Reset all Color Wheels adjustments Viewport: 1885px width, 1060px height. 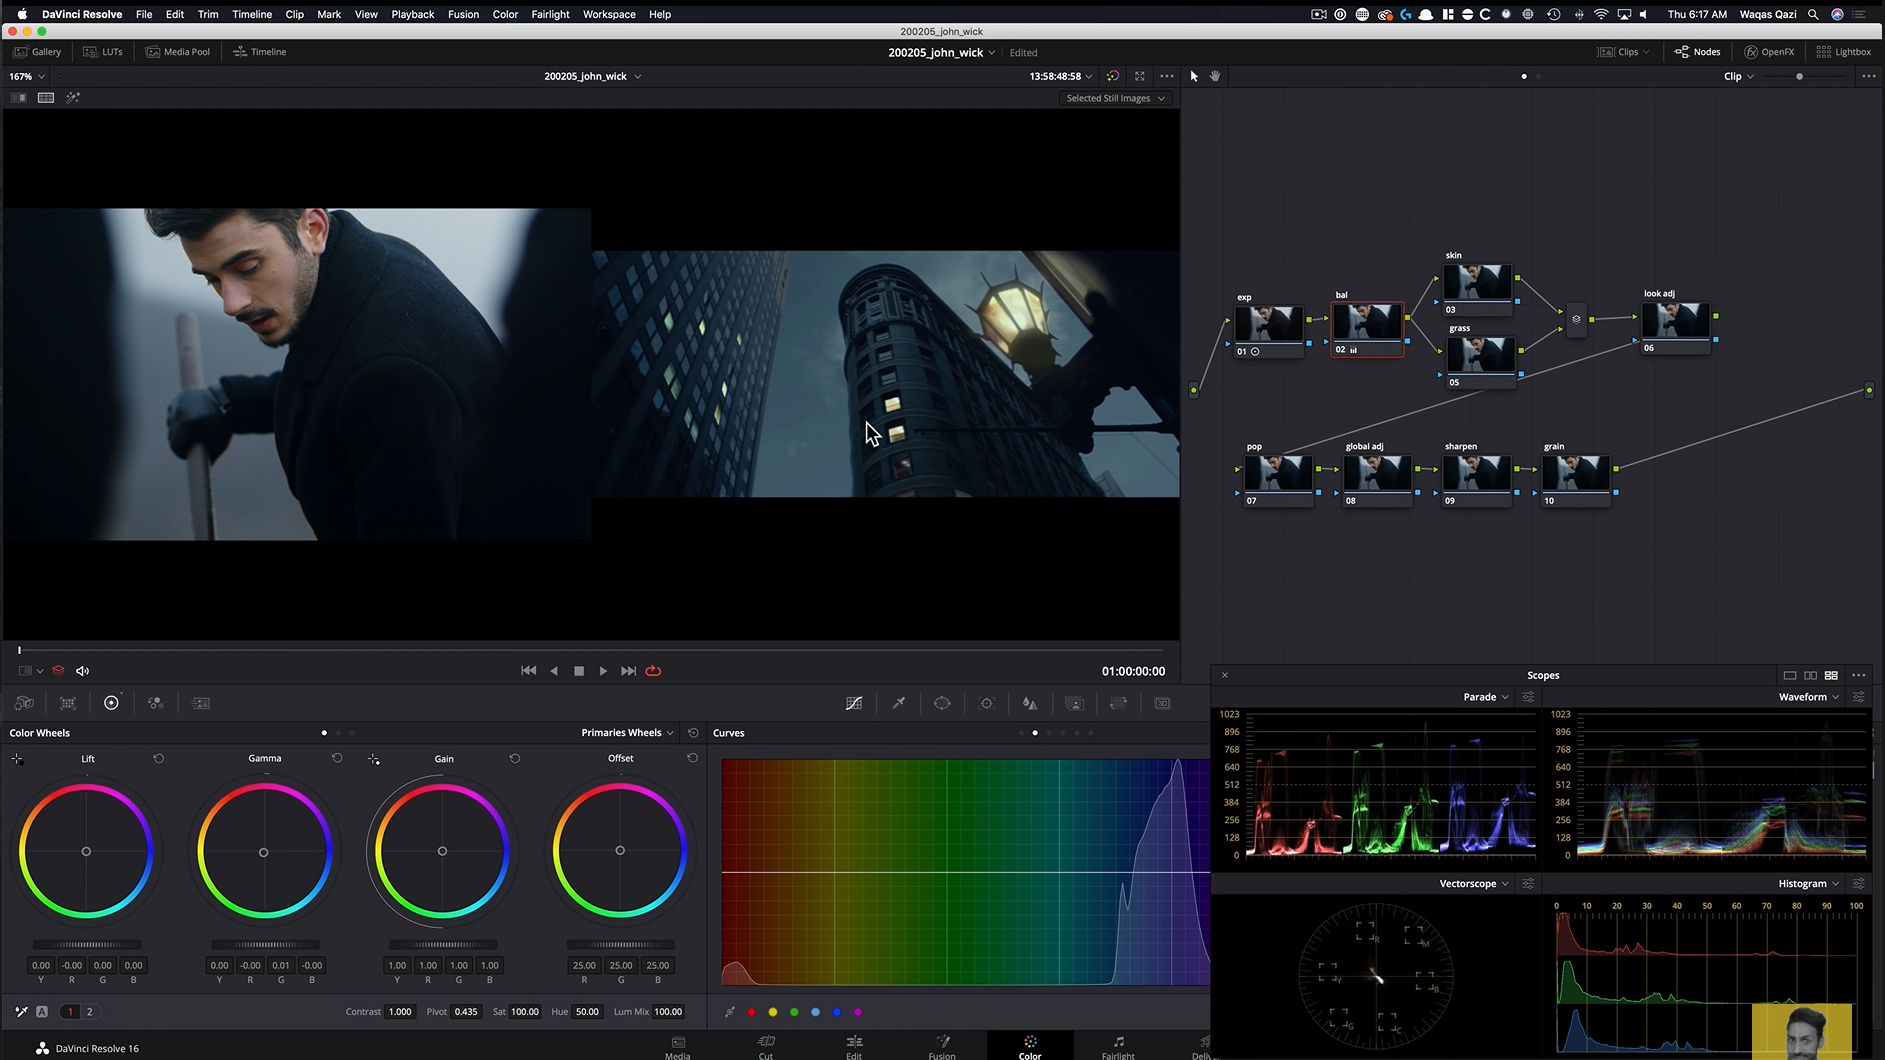tap(693, 733)
